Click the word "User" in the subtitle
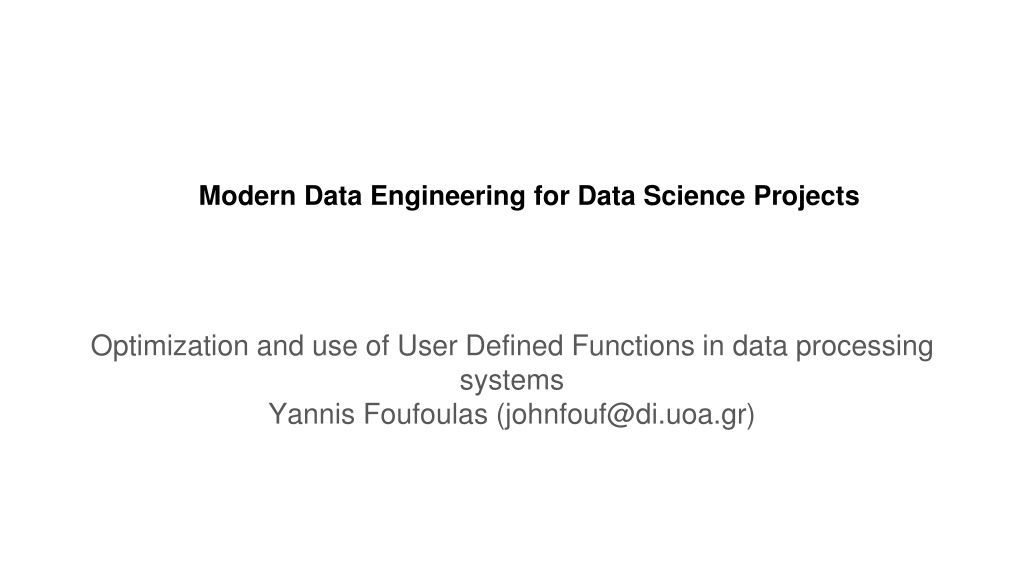 (427, 346)
